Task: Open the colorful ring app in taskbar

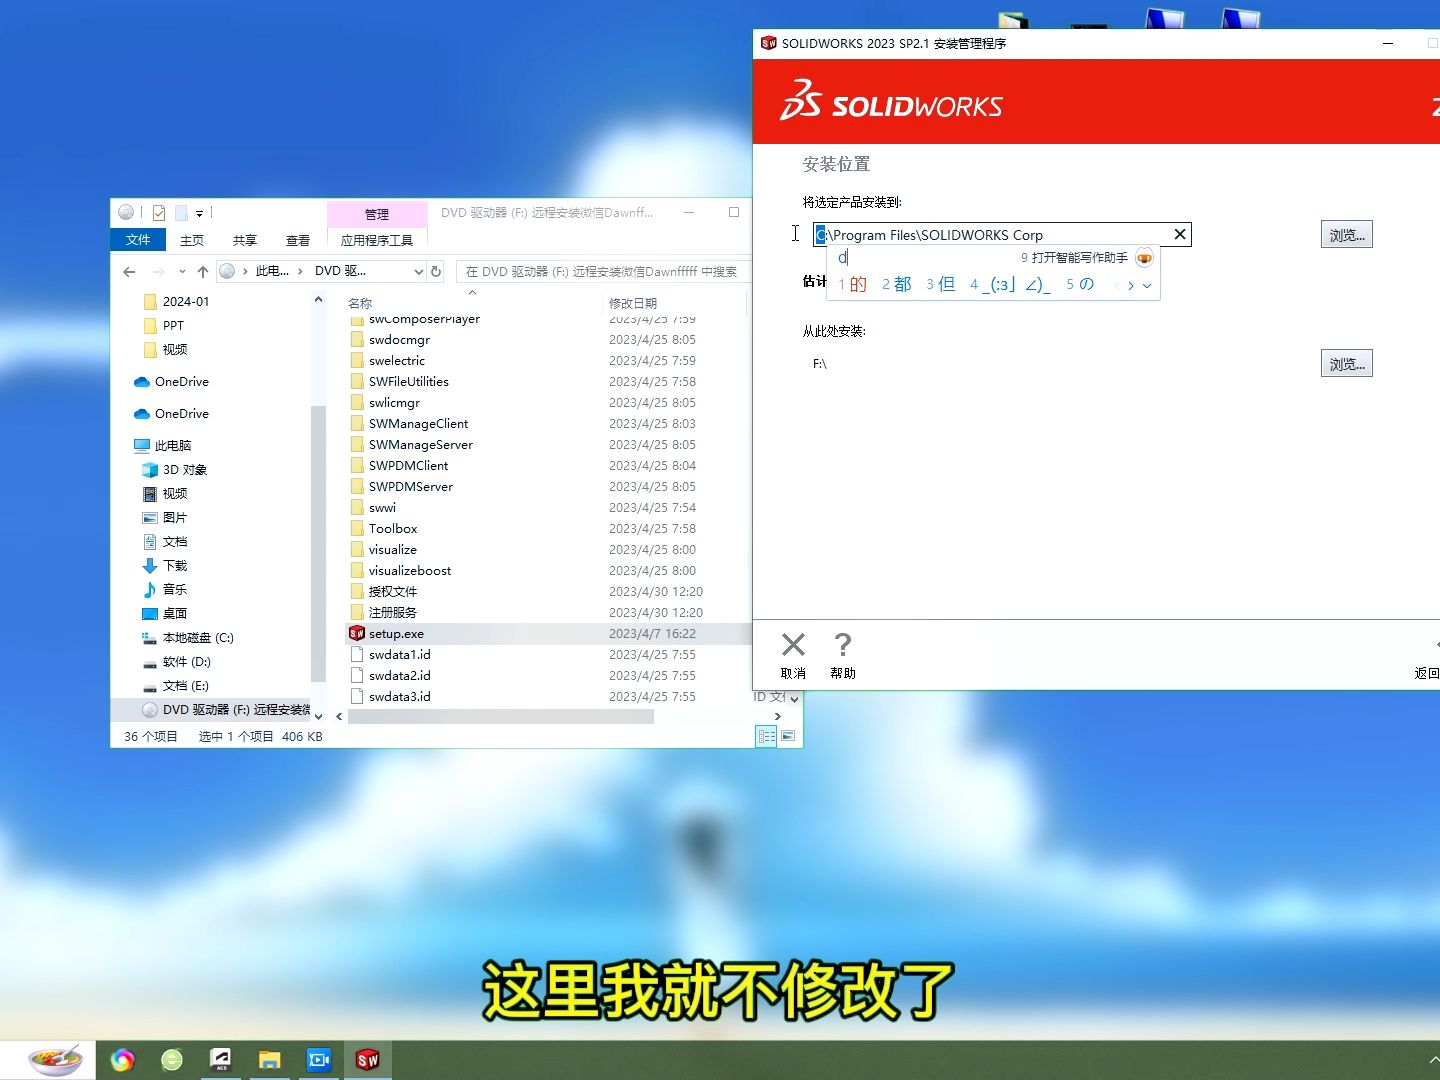Action: pos(122,1059)
